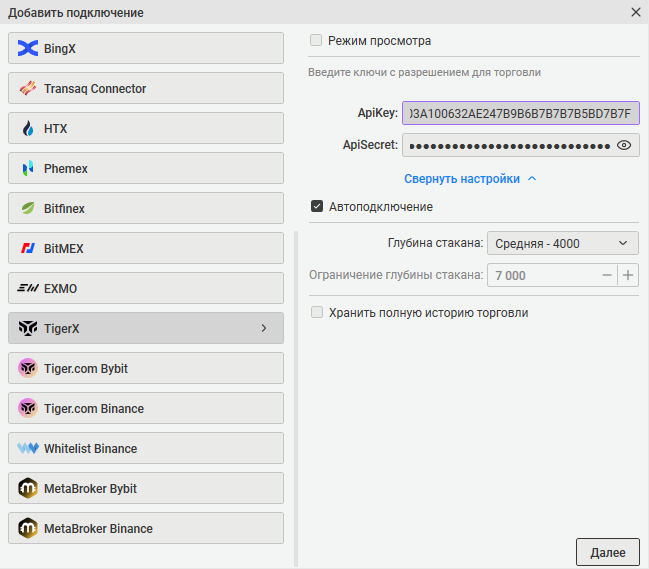Click into the ApiKey input field
The image size is (649, 569).
[x=520, y=113]
